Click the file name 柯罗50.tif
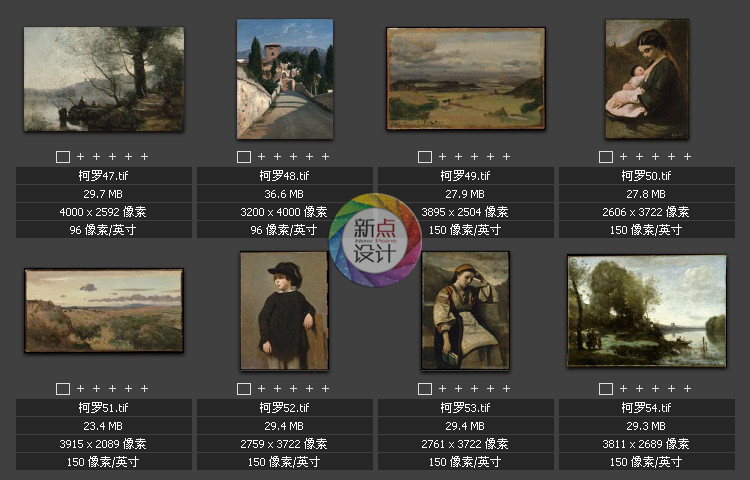The width and height of the screenshot is (750, 480). pos(646,176)
